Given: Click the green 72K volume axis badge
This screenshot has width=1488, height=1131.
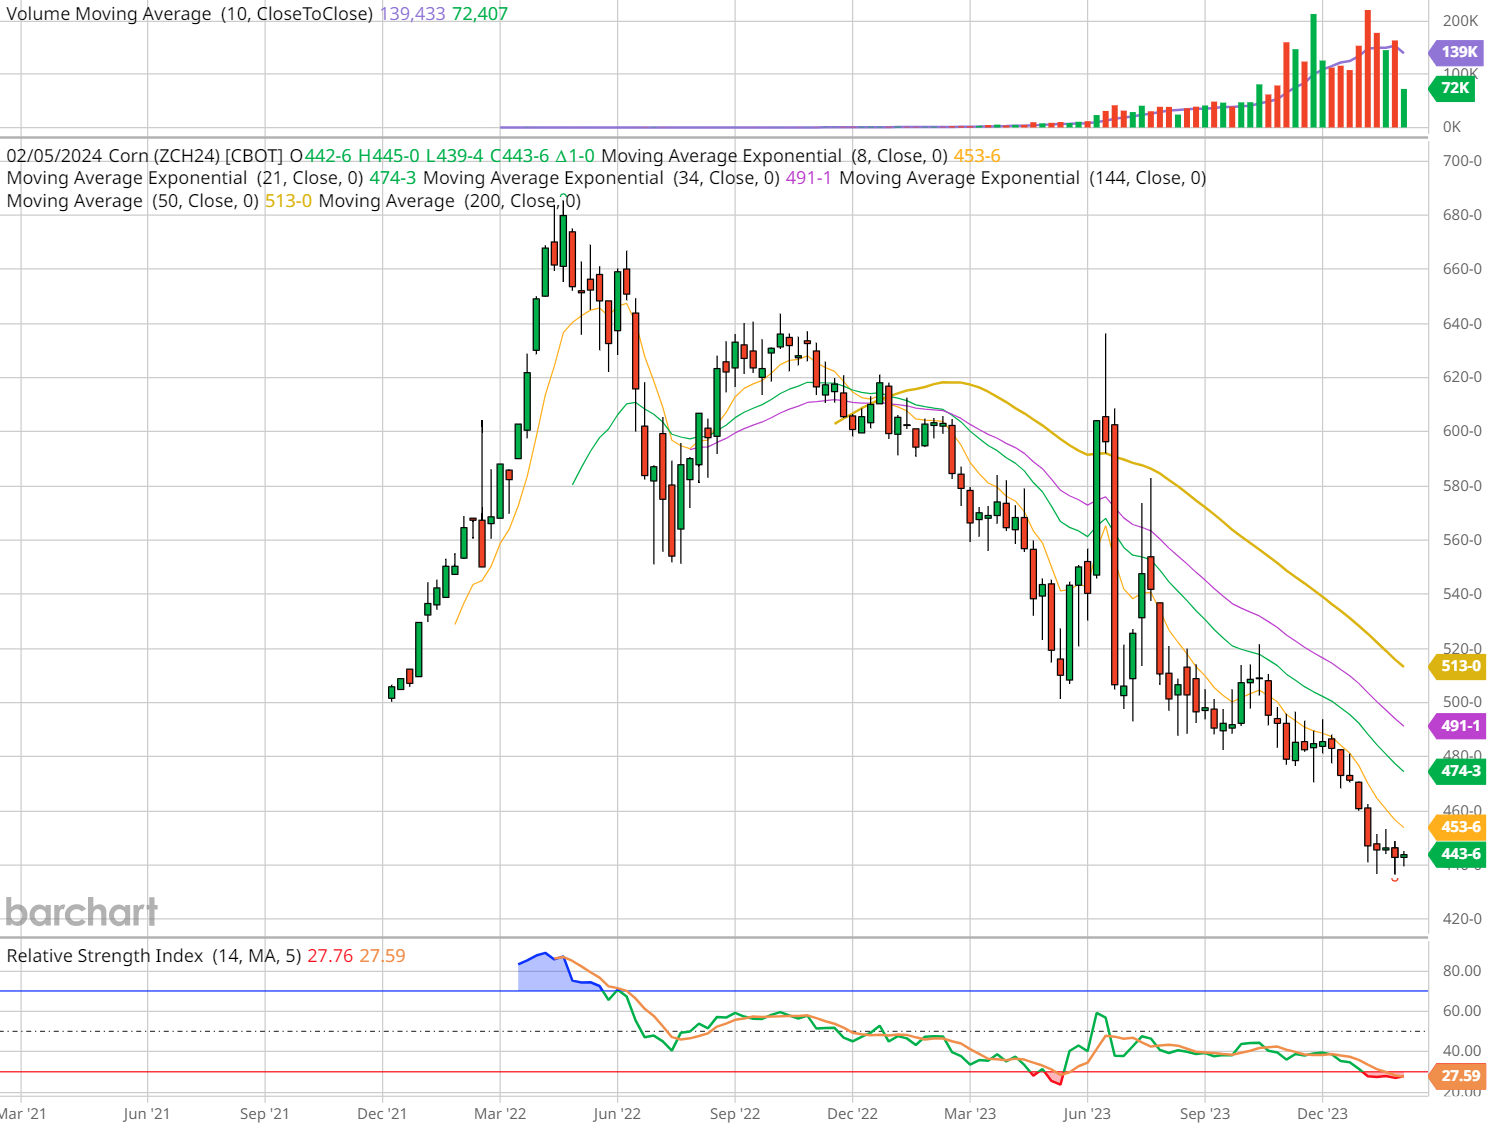Looking at the screenshot, I should click(1454, 88).
